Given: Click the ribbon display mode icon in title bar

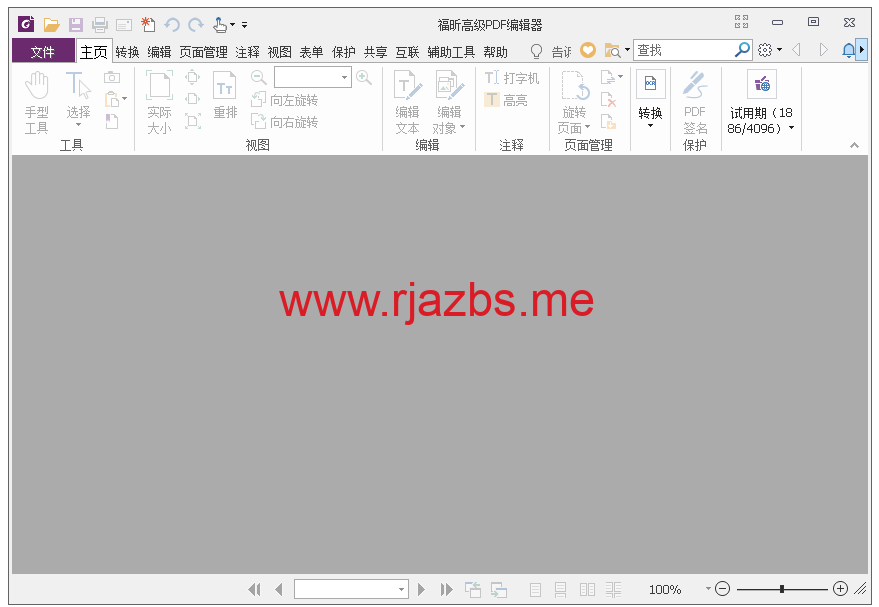Looking at the screenshot, I should click(741, 22).
